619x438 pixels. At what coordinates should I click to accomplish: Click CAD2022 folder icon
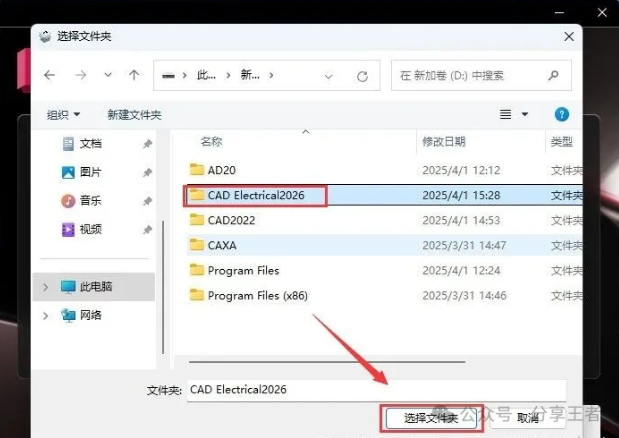197,219
